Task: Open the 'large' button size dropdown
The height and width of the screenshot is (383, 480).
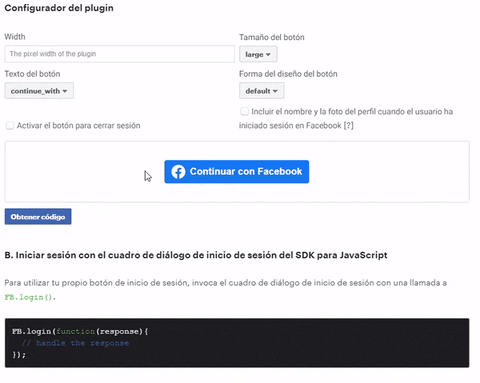Action: 258,54
